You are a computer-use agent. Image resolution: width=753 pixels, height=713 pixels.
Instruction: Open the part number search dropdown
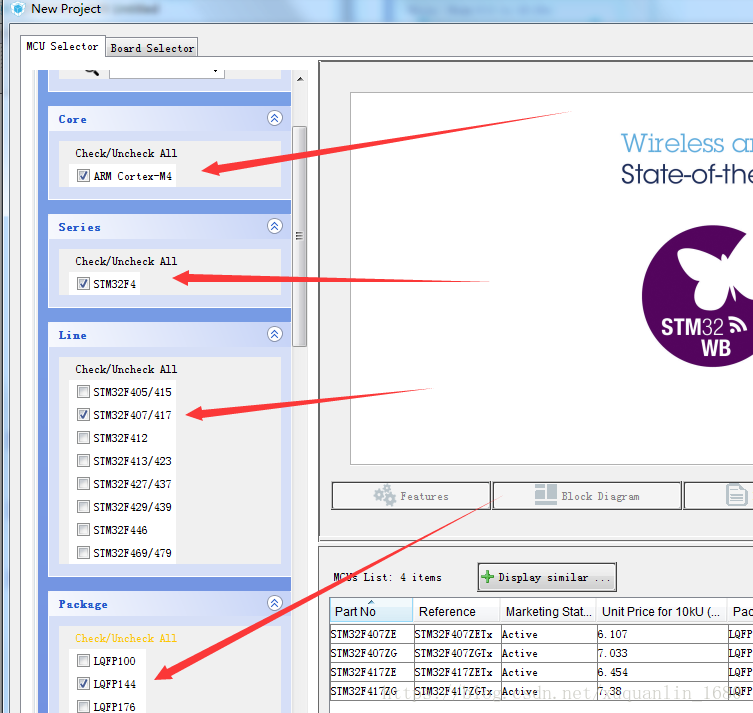pyautogui.click(x=216, y=72)
